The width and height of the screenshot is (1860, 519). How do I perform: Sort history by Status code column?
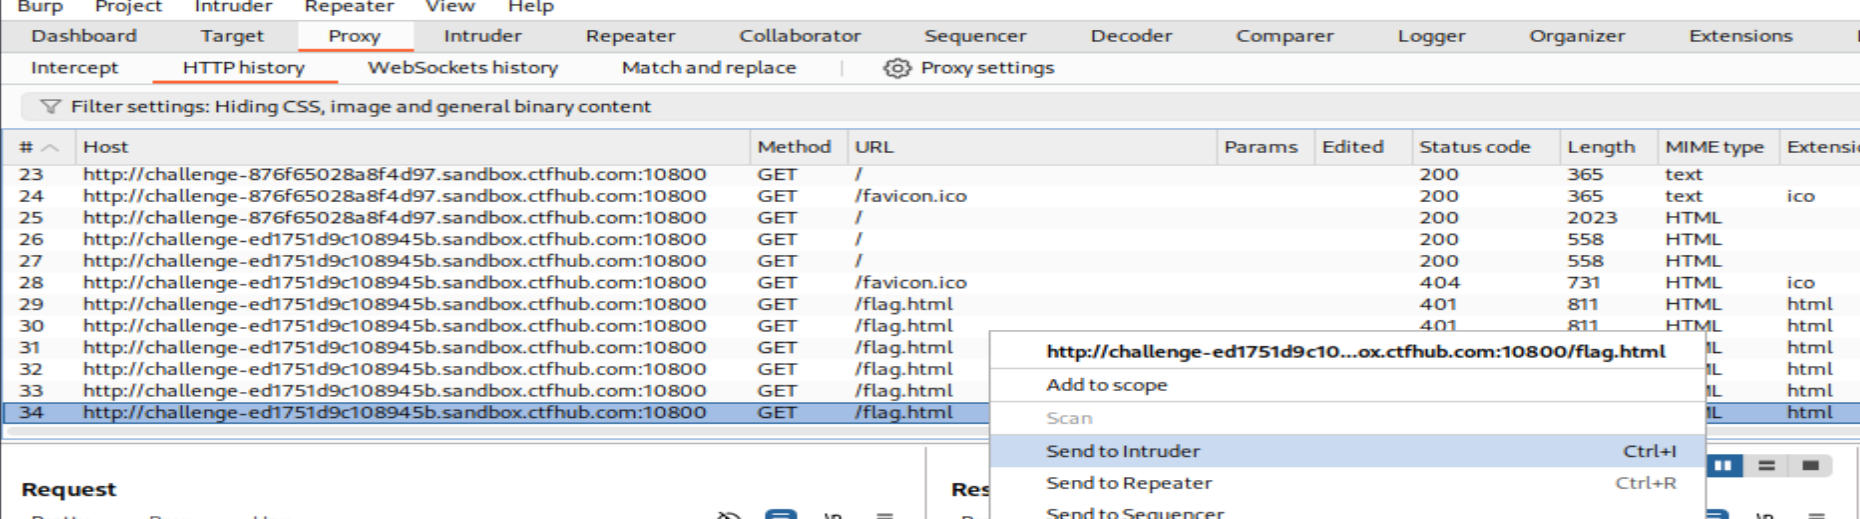coord(1474,147)
